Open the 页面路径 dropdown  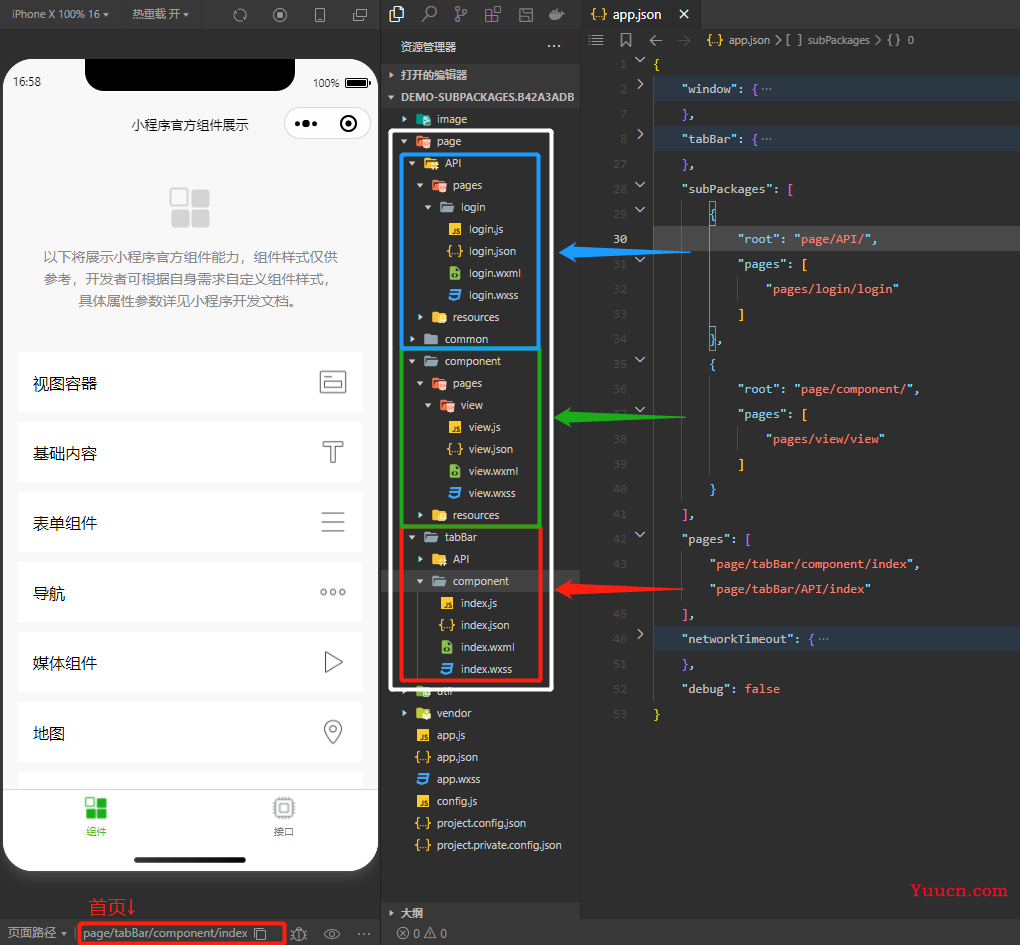point(37,933)
